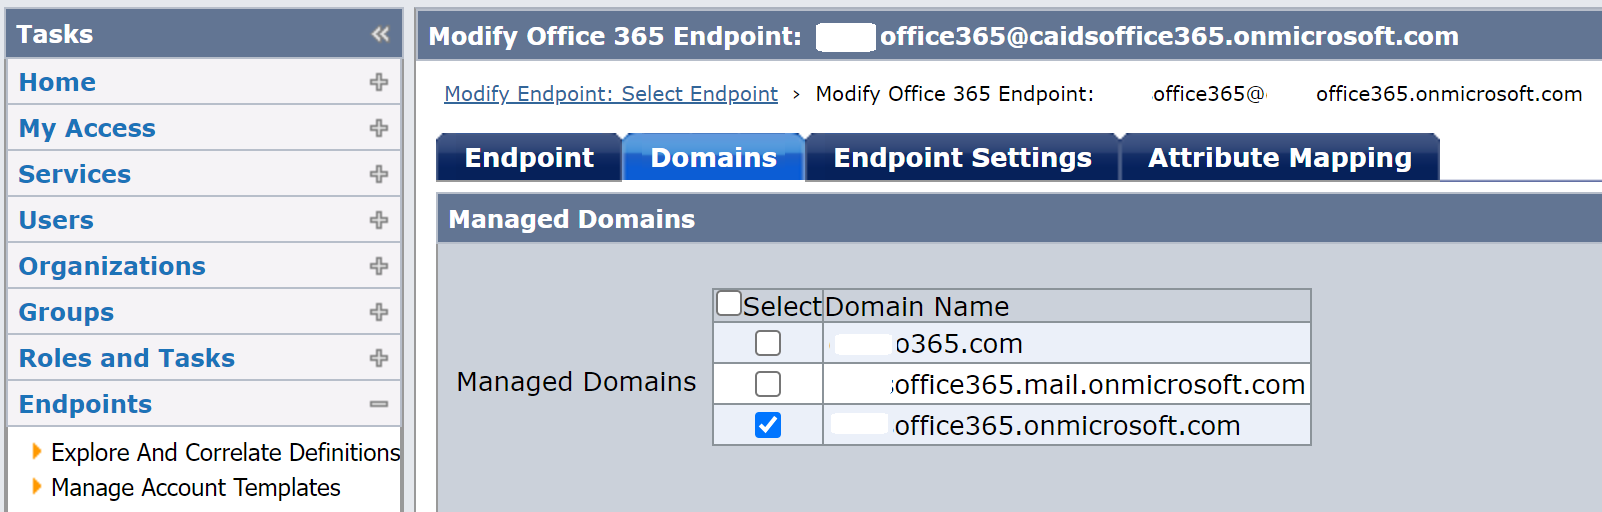Collapse the Endpoints section minus icon
The width and height of the screenshot is (1602, 512).
click(x=379, y=404)
